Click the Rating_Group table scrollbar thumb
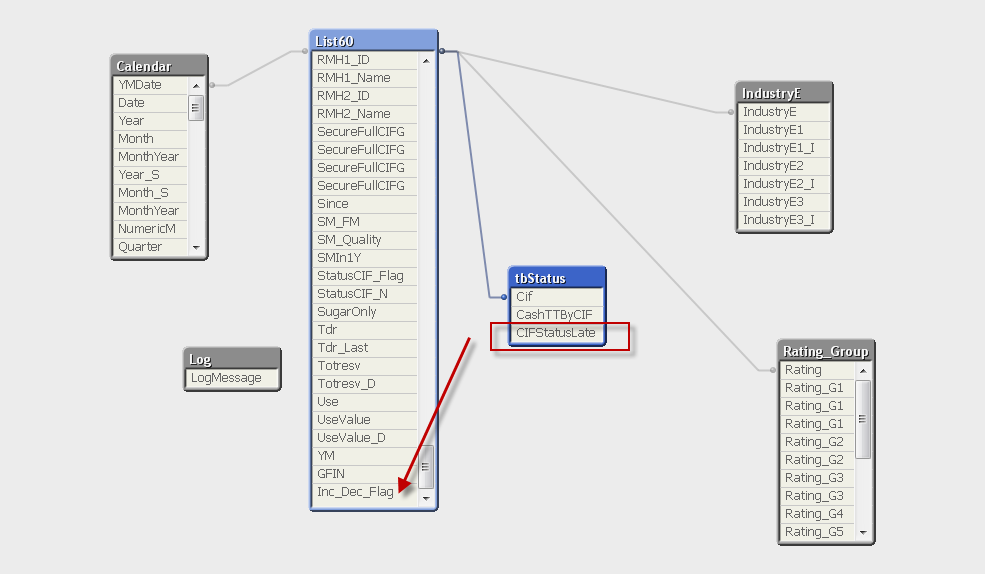This screenshot has height=574, width=985. (x=863, y=420)
